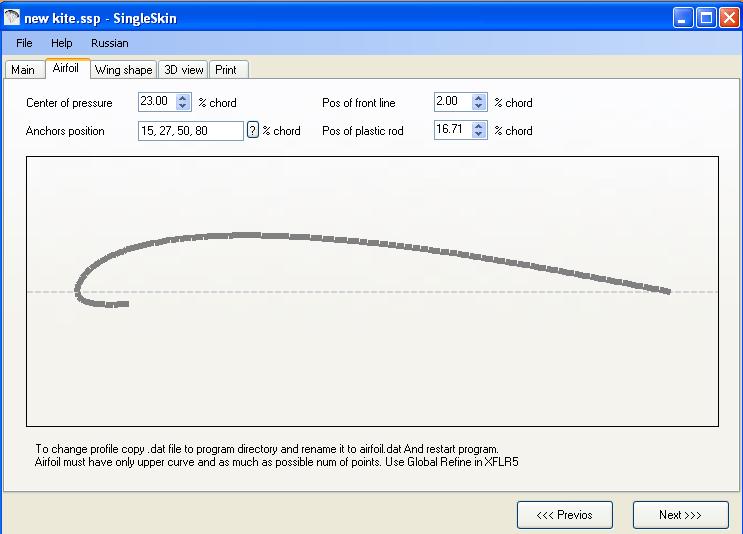Open the Help menu
The height and width of the screenshot is (534, 743).
click(x=62, y=44)
